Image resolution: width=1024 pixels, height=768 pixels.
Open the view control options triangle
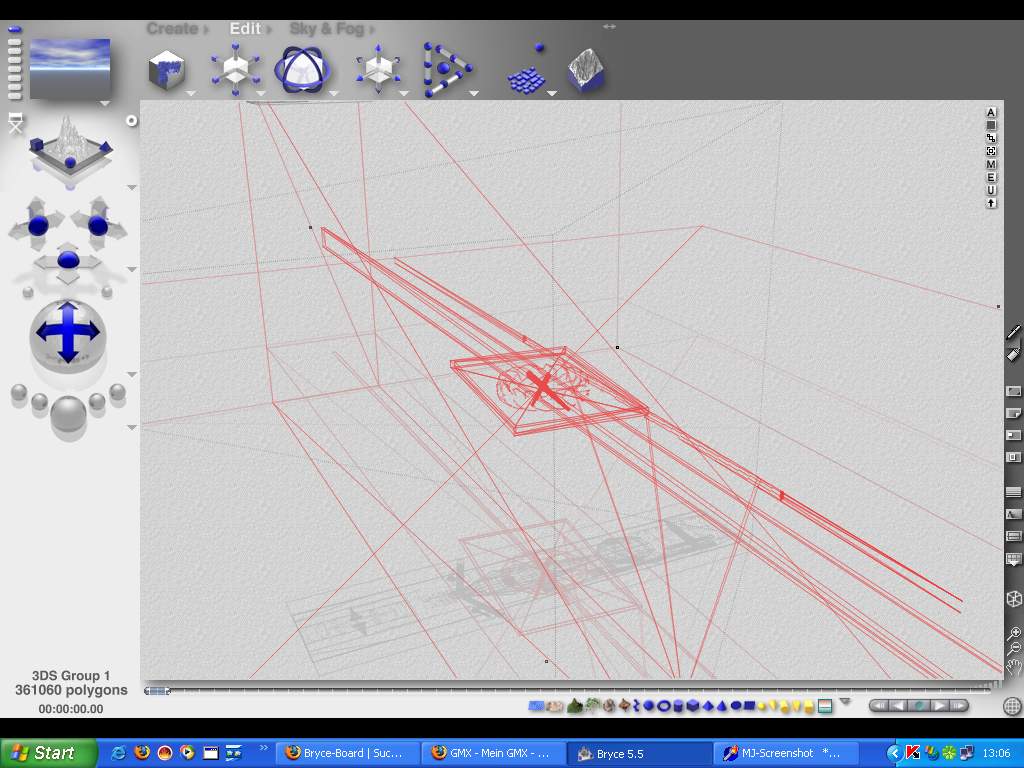pos(132,187)
